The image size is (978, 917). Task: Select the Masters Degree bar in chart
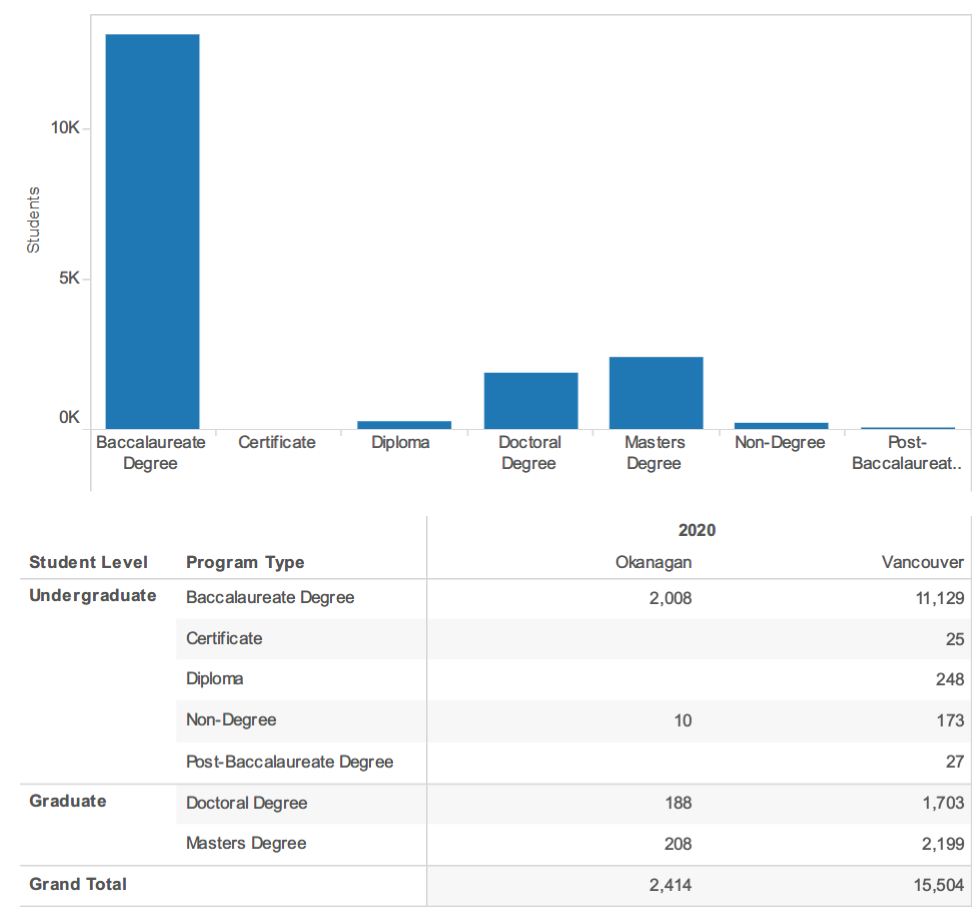(x=656, y=393)
